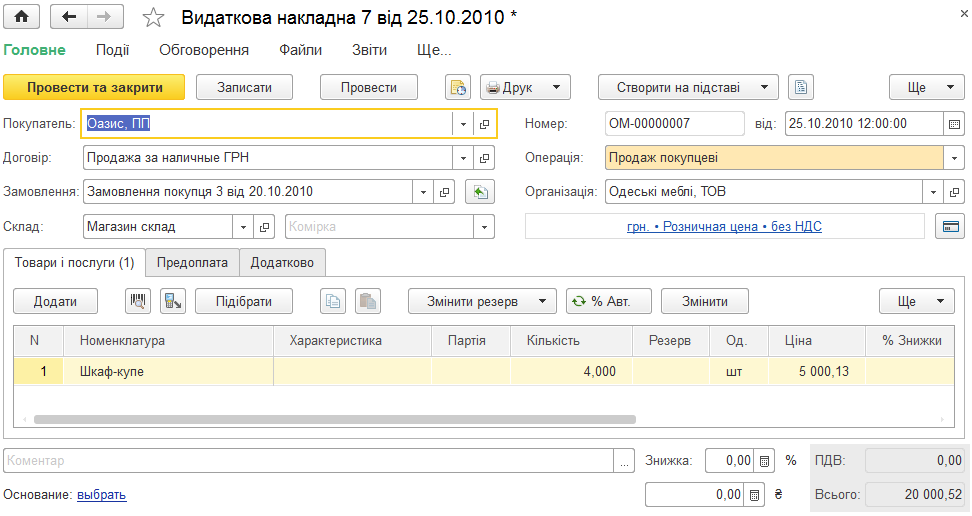
Task: Search by barcode icon in goods toolbar
Action: pyautogui.click(x=138, y=301)
